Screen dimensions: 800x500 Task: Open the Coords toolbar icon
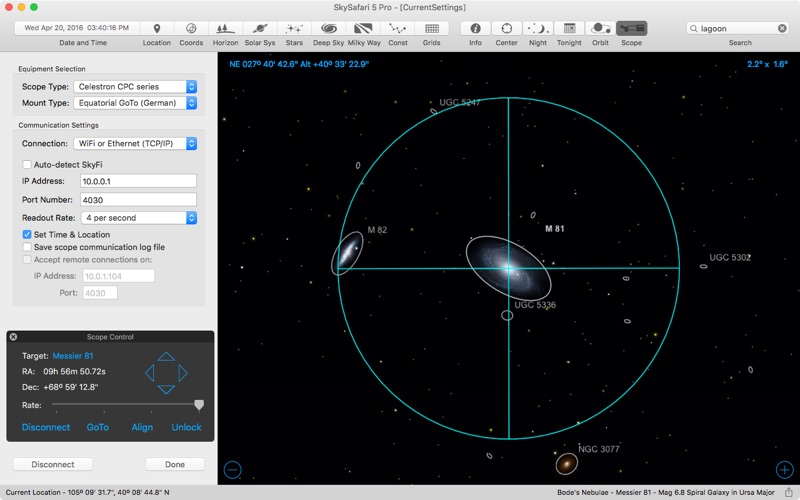191,29
